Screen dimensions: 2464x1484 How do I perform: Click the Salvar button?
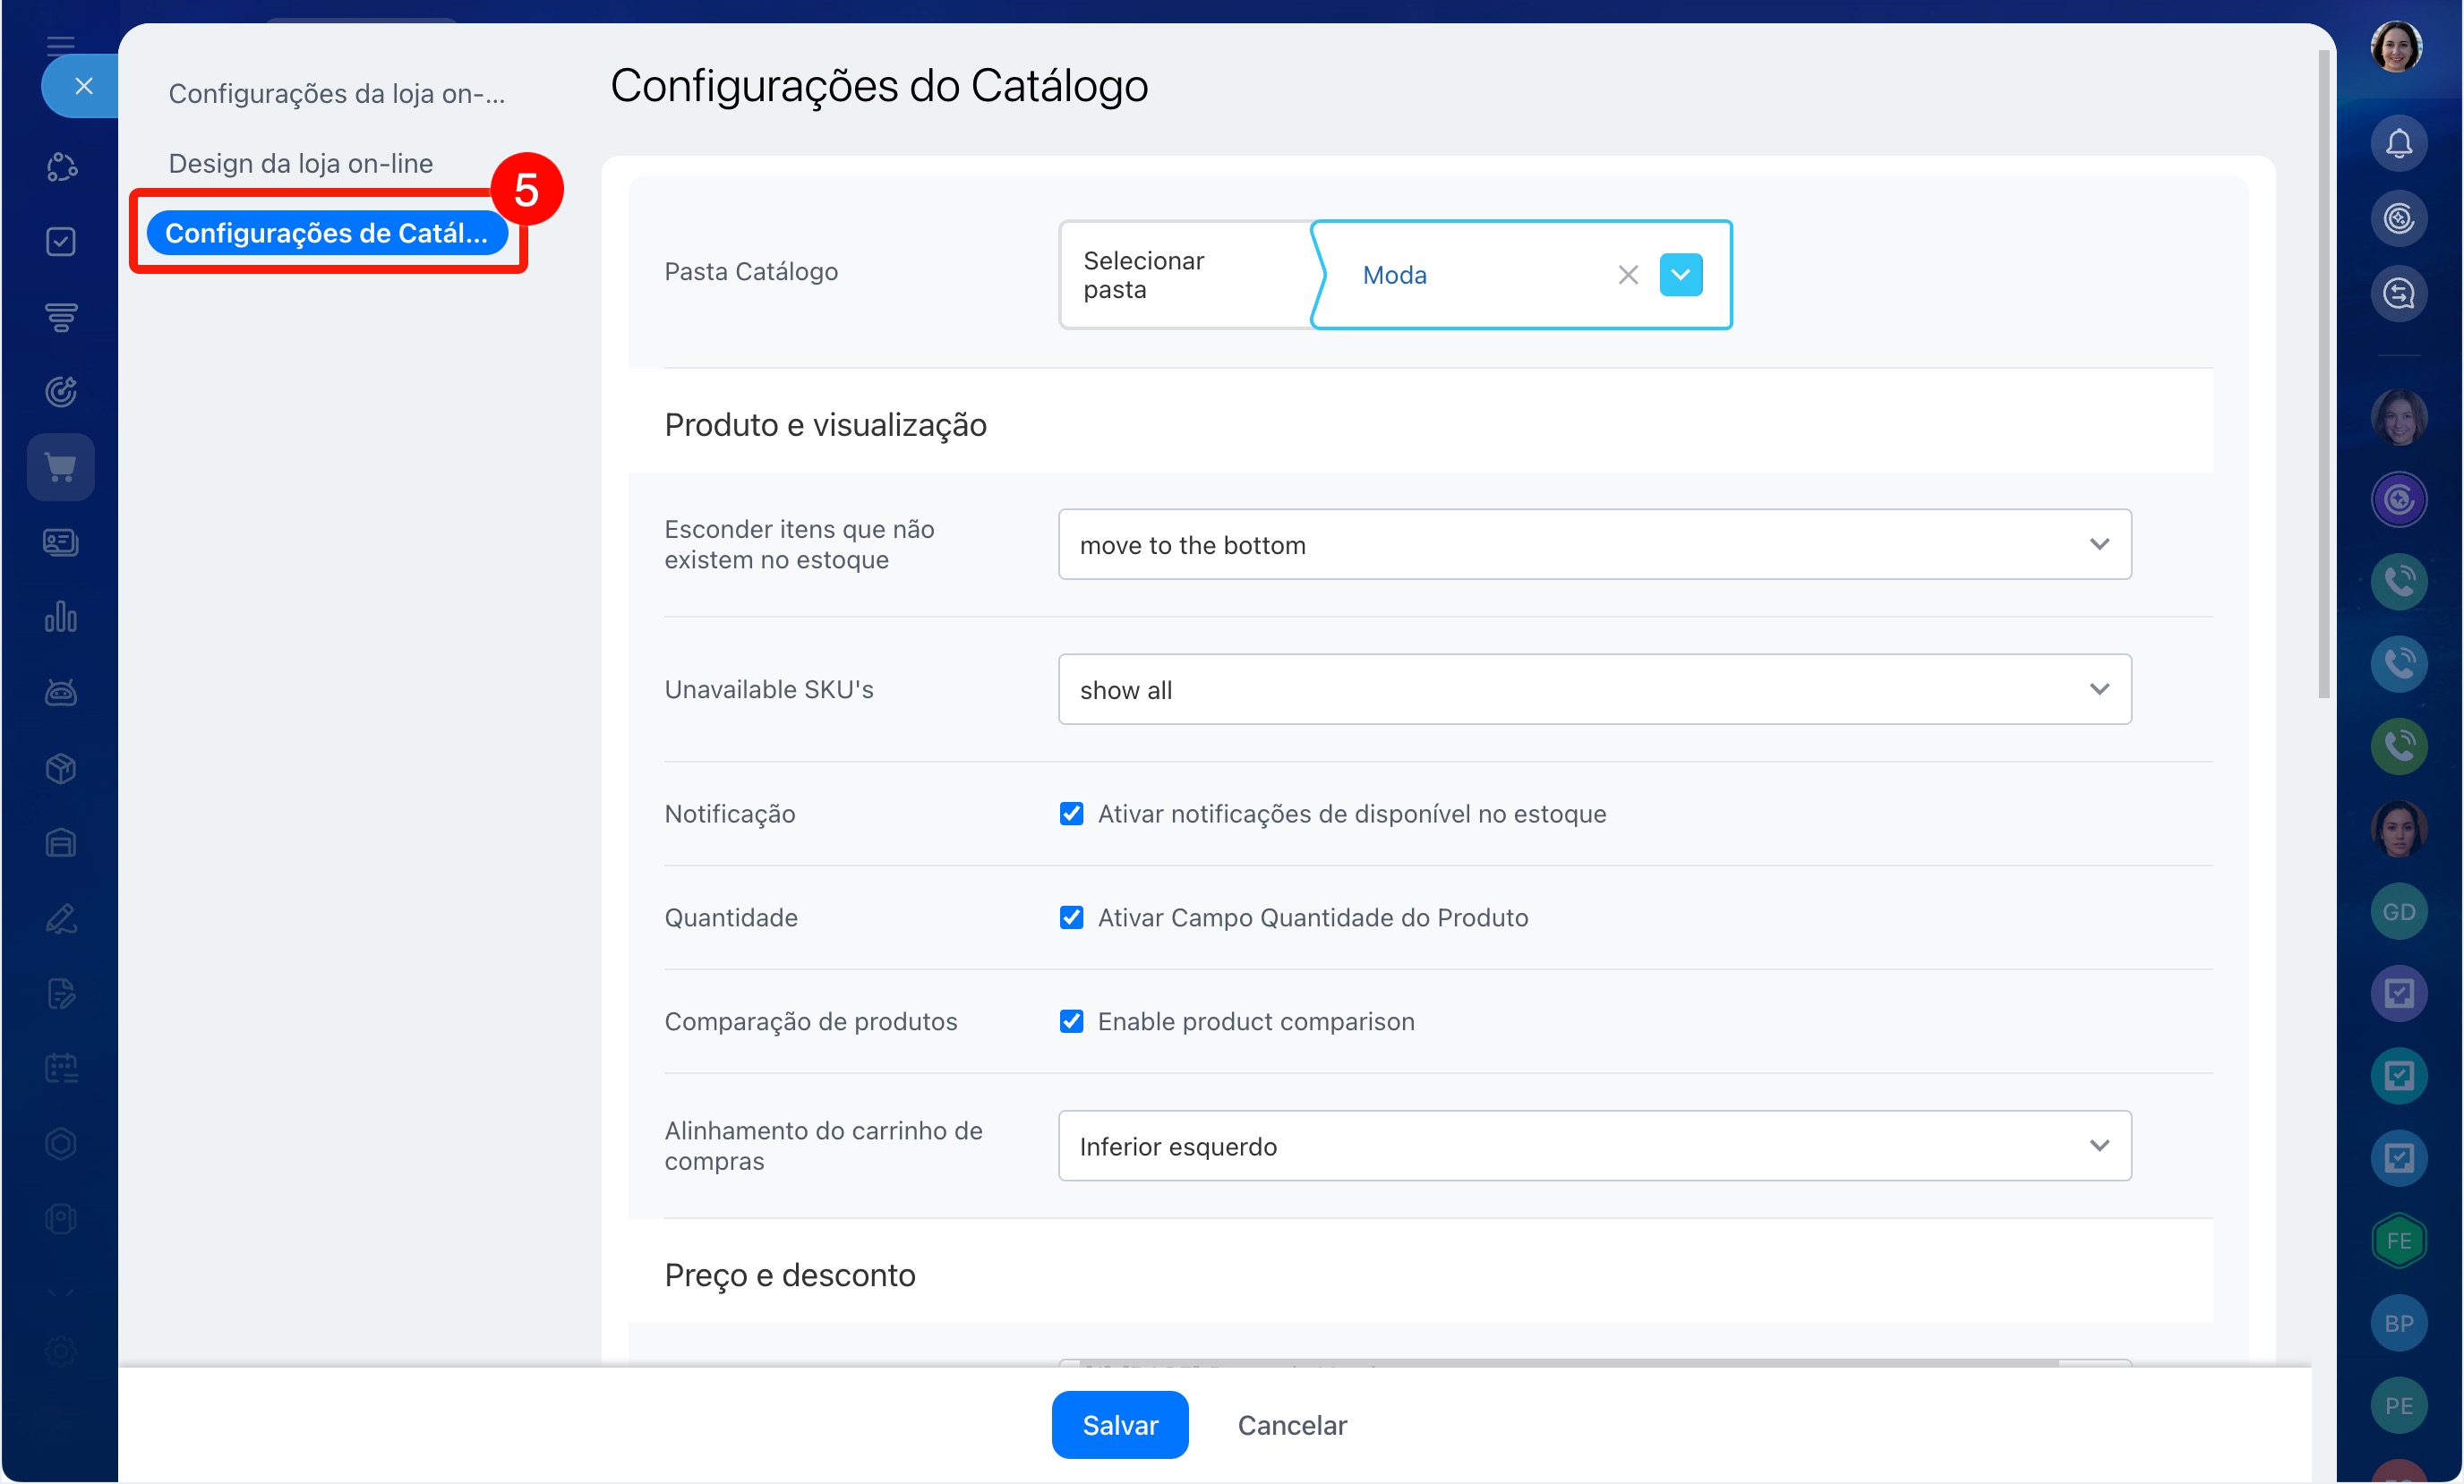[x=1119, y=1425]
